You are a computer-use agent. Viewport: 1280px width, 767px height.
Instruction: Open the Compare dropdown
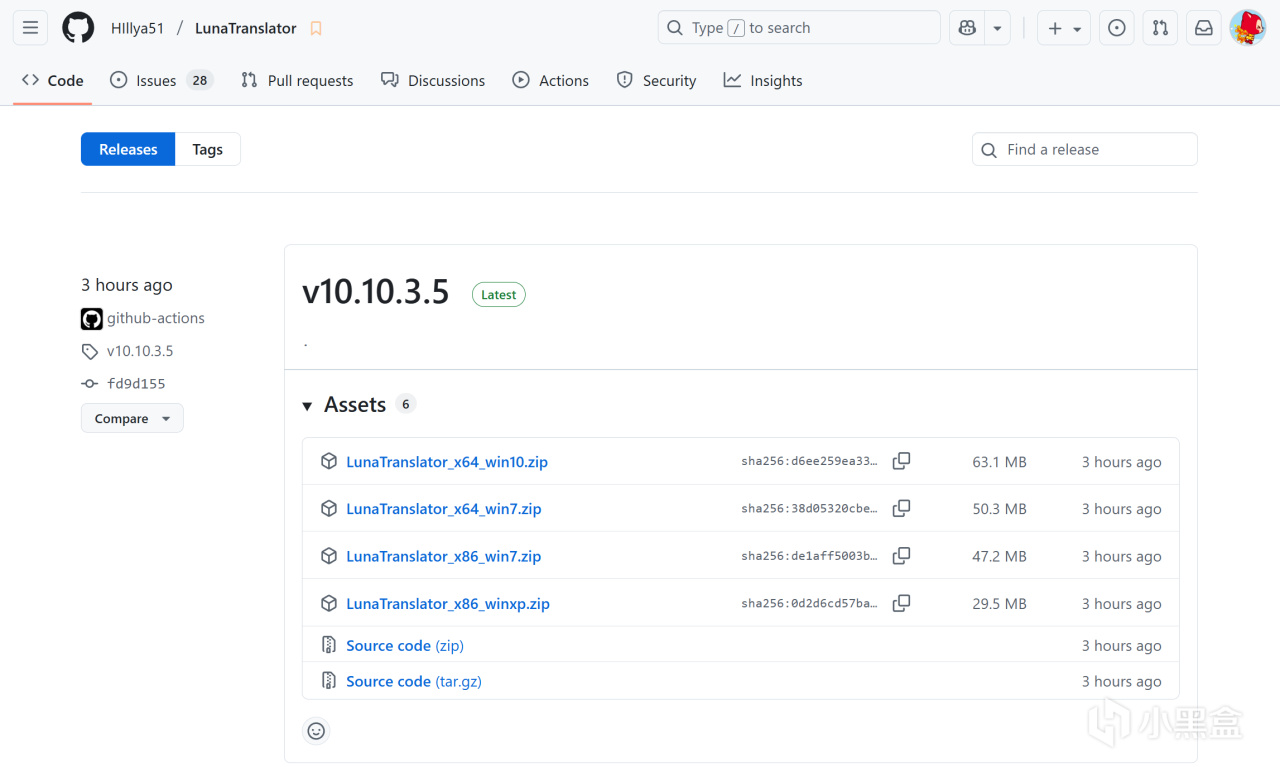coord(132,419)
